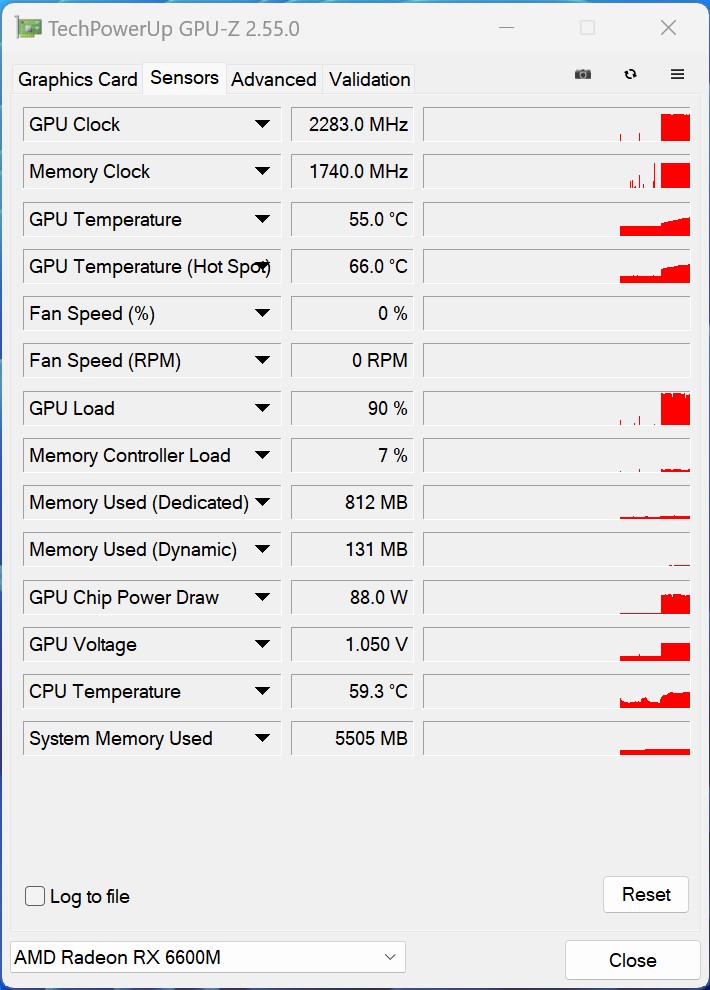
Task: Open the GPU Clock sensor dropdown
Action: [262, 125]
